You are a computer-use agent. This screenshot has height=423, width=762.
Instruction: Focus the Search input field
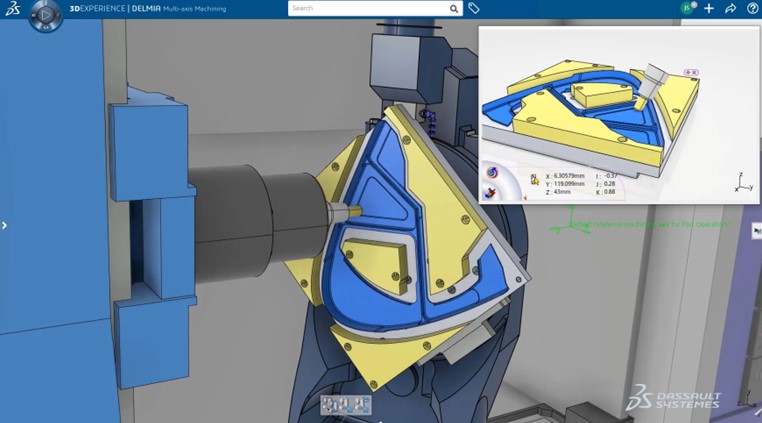368,8
